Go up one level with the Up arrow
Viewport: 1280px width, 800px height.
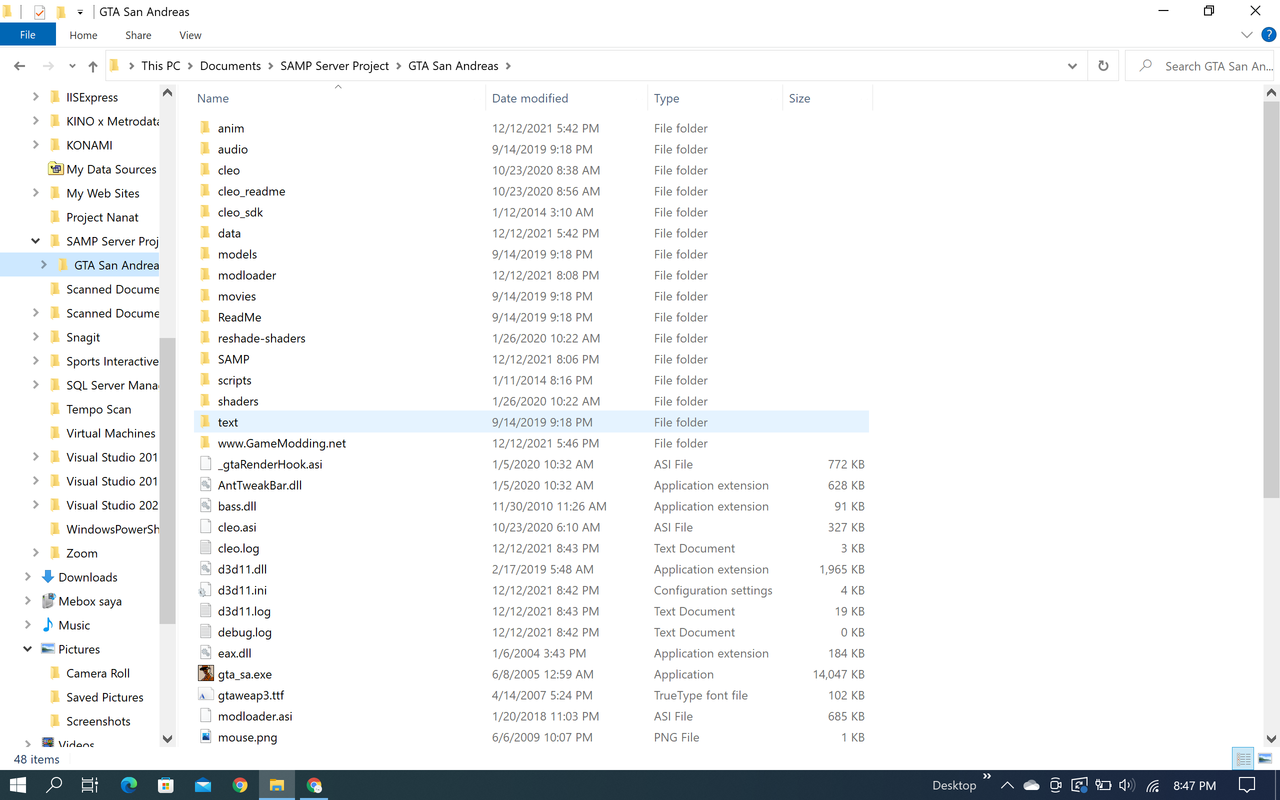tap(93, 66)
